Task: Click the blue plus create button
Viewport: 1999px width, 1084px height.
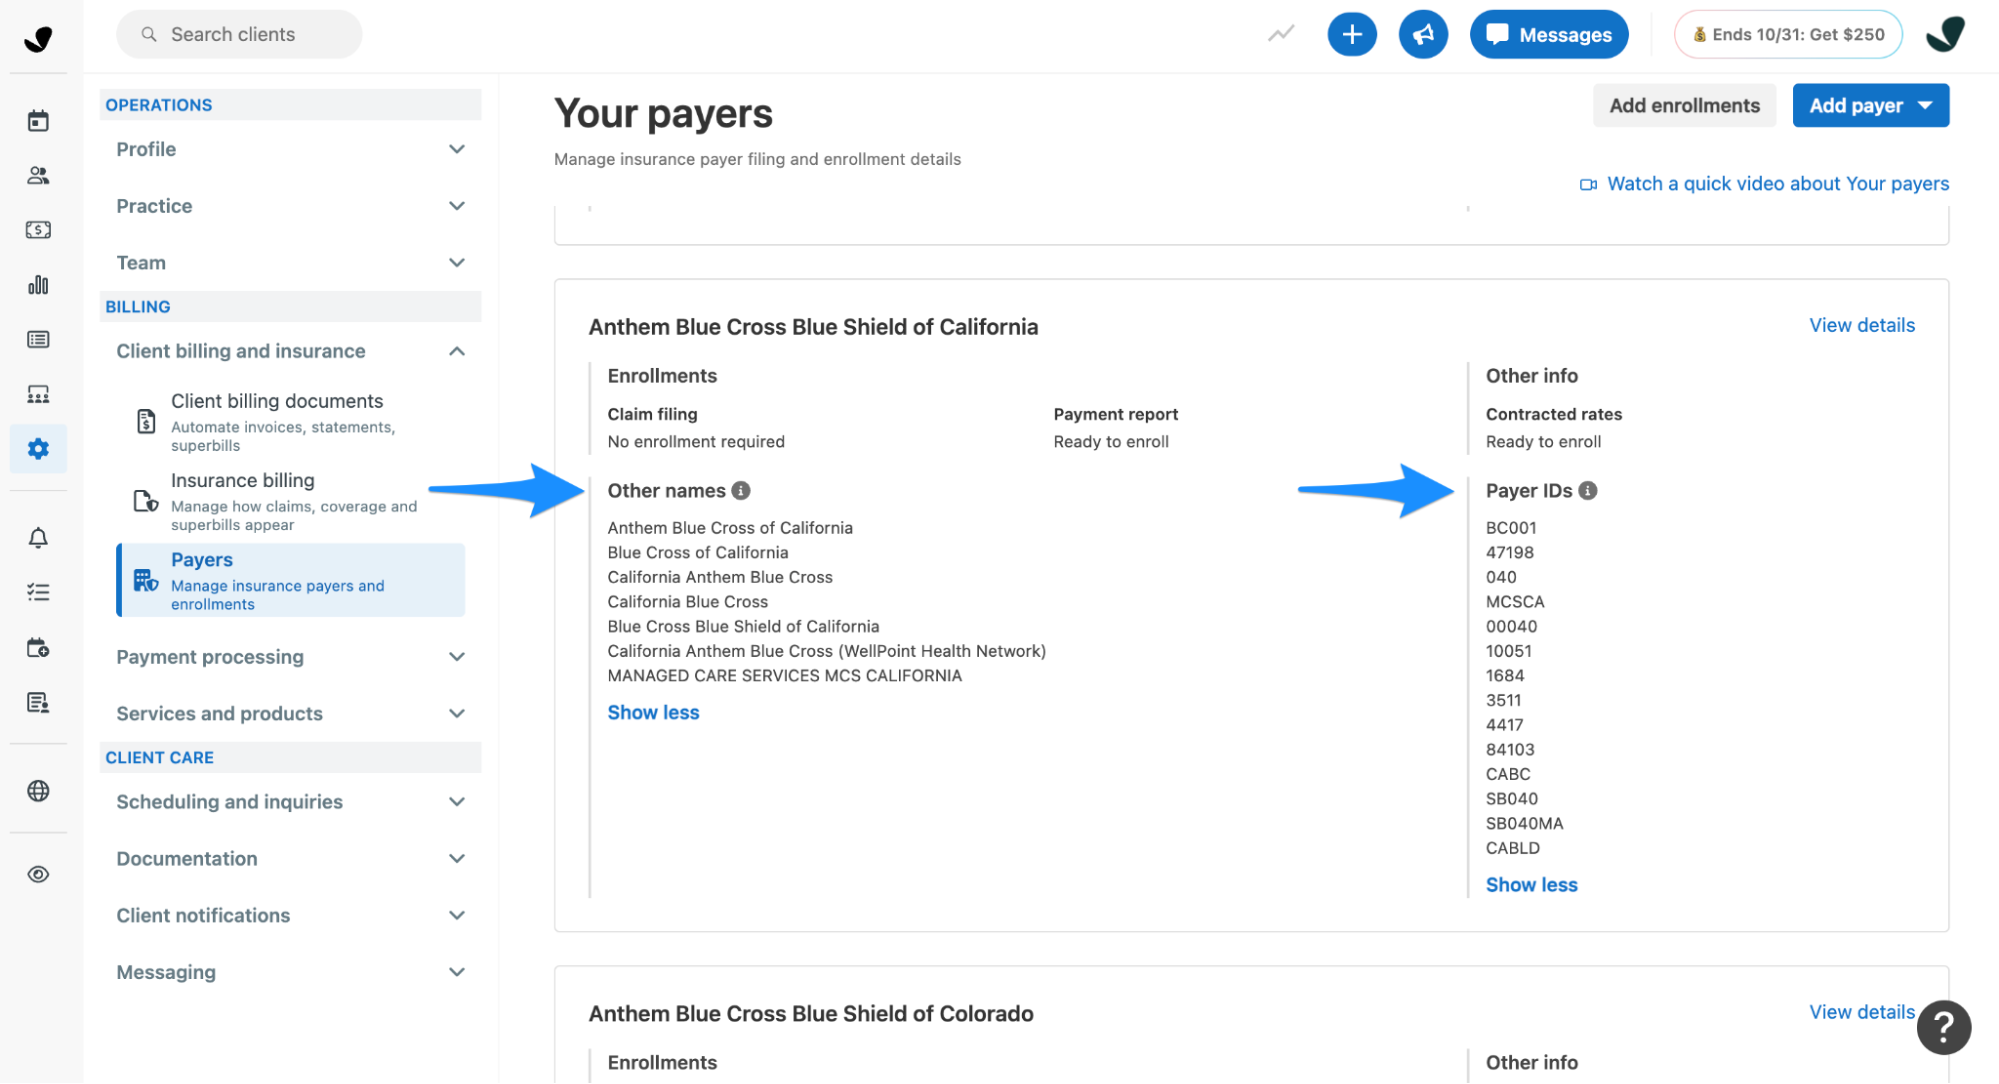Action: click(1351, 35)
